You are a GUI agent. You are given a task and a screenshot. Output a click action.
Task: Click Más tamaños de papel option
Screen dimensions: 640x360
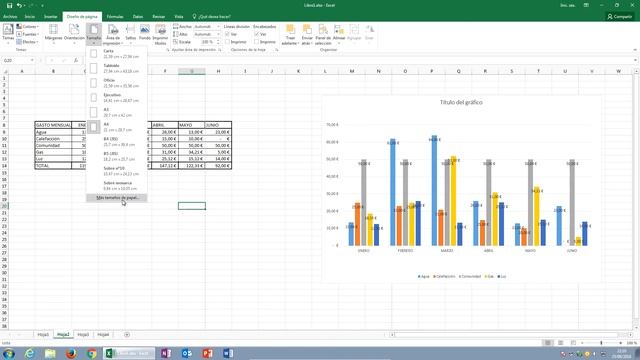coord(116,198)
